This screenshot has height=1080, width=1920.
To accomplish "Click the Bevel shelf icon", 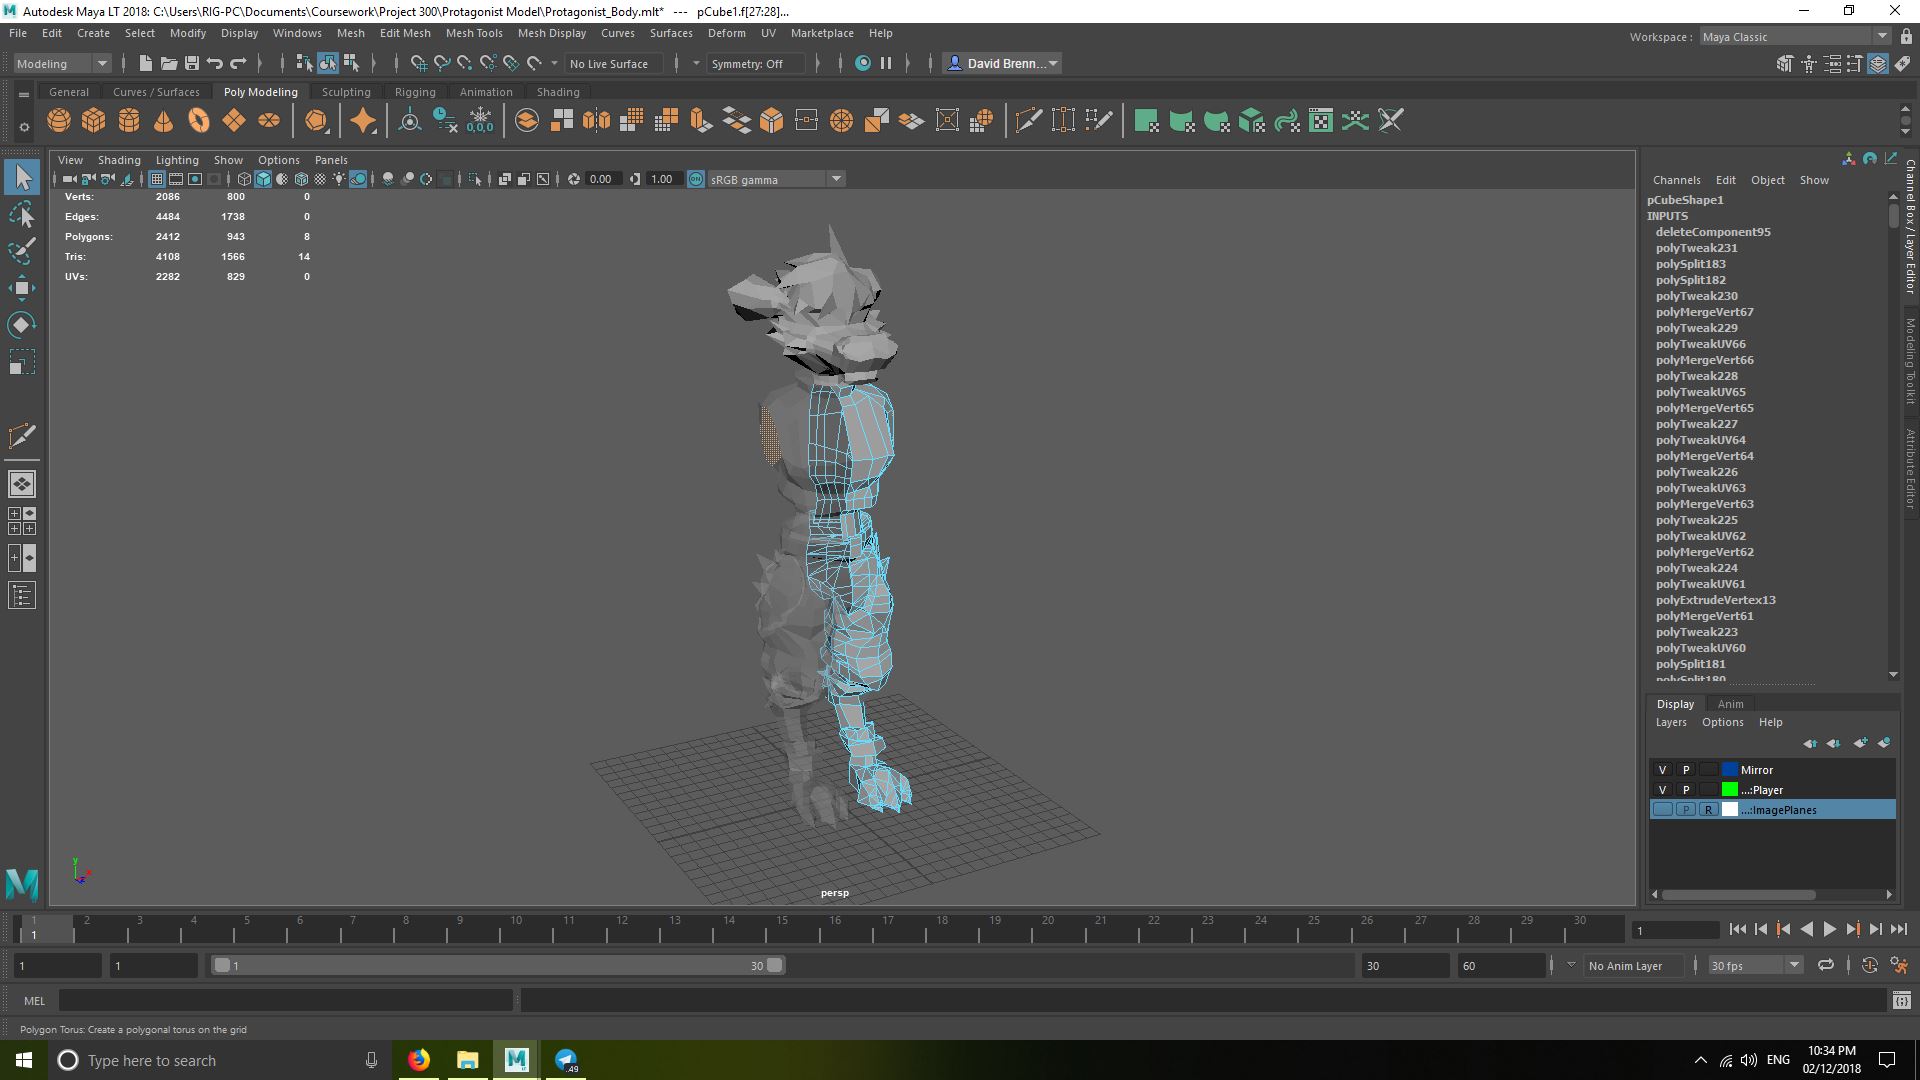I will [772, 121].
